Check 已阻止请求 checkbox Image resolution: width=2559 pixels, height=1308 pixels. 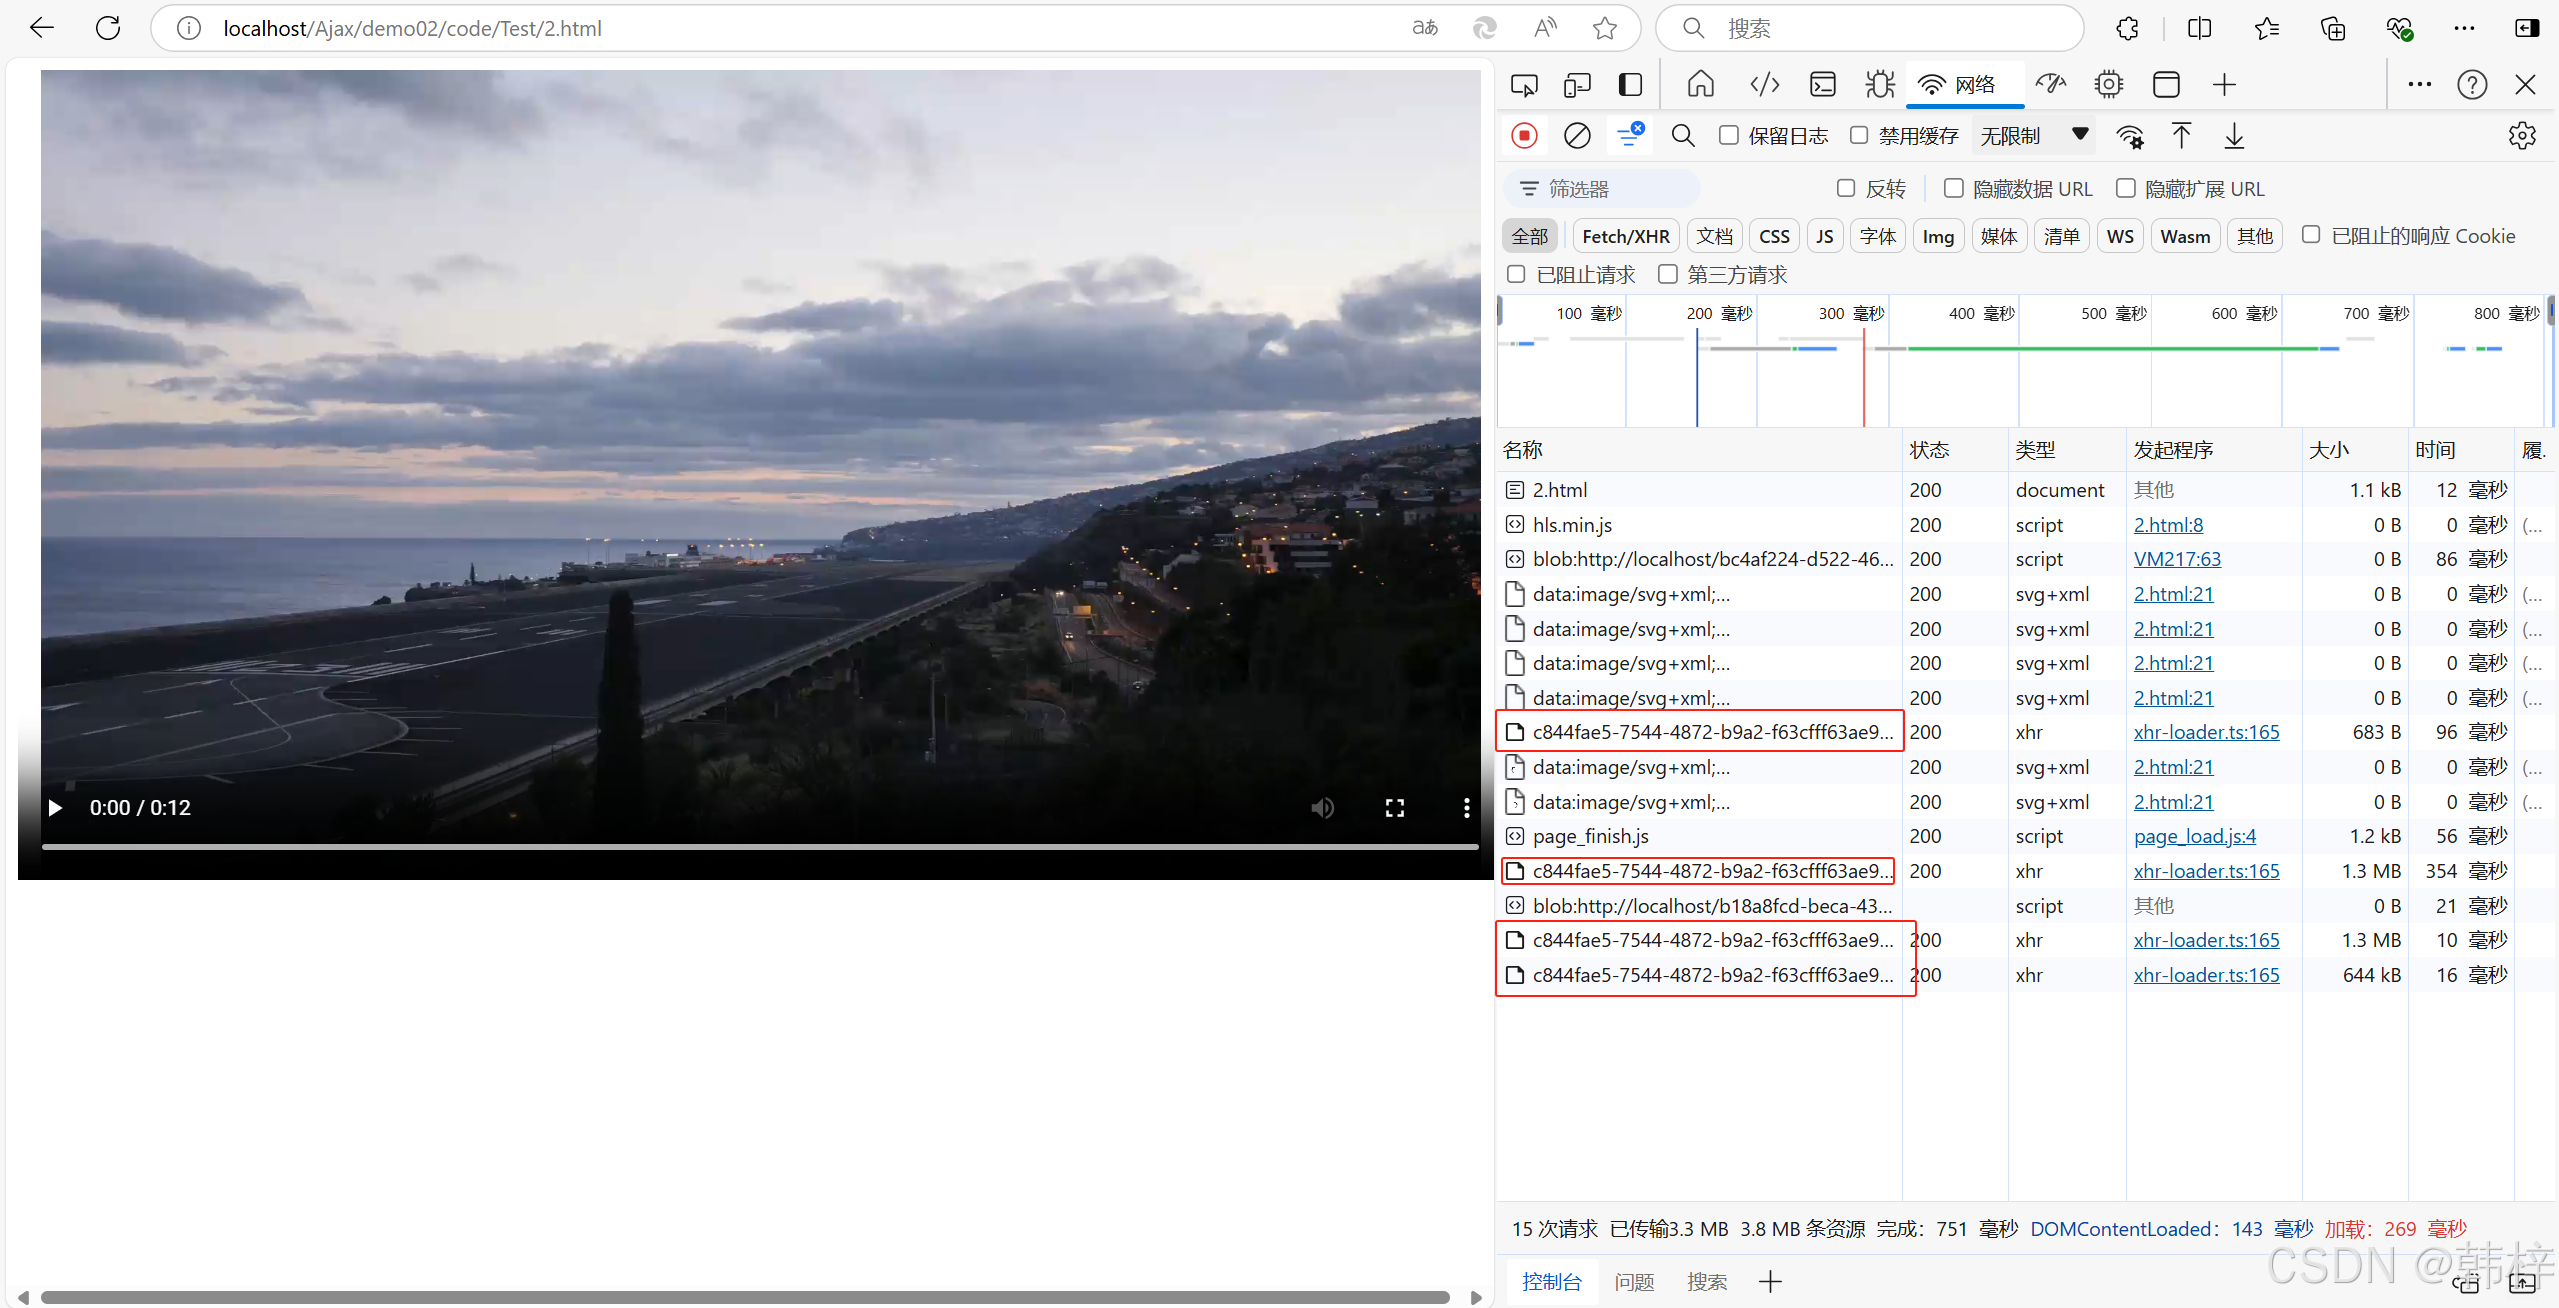tap(1516, 274)
